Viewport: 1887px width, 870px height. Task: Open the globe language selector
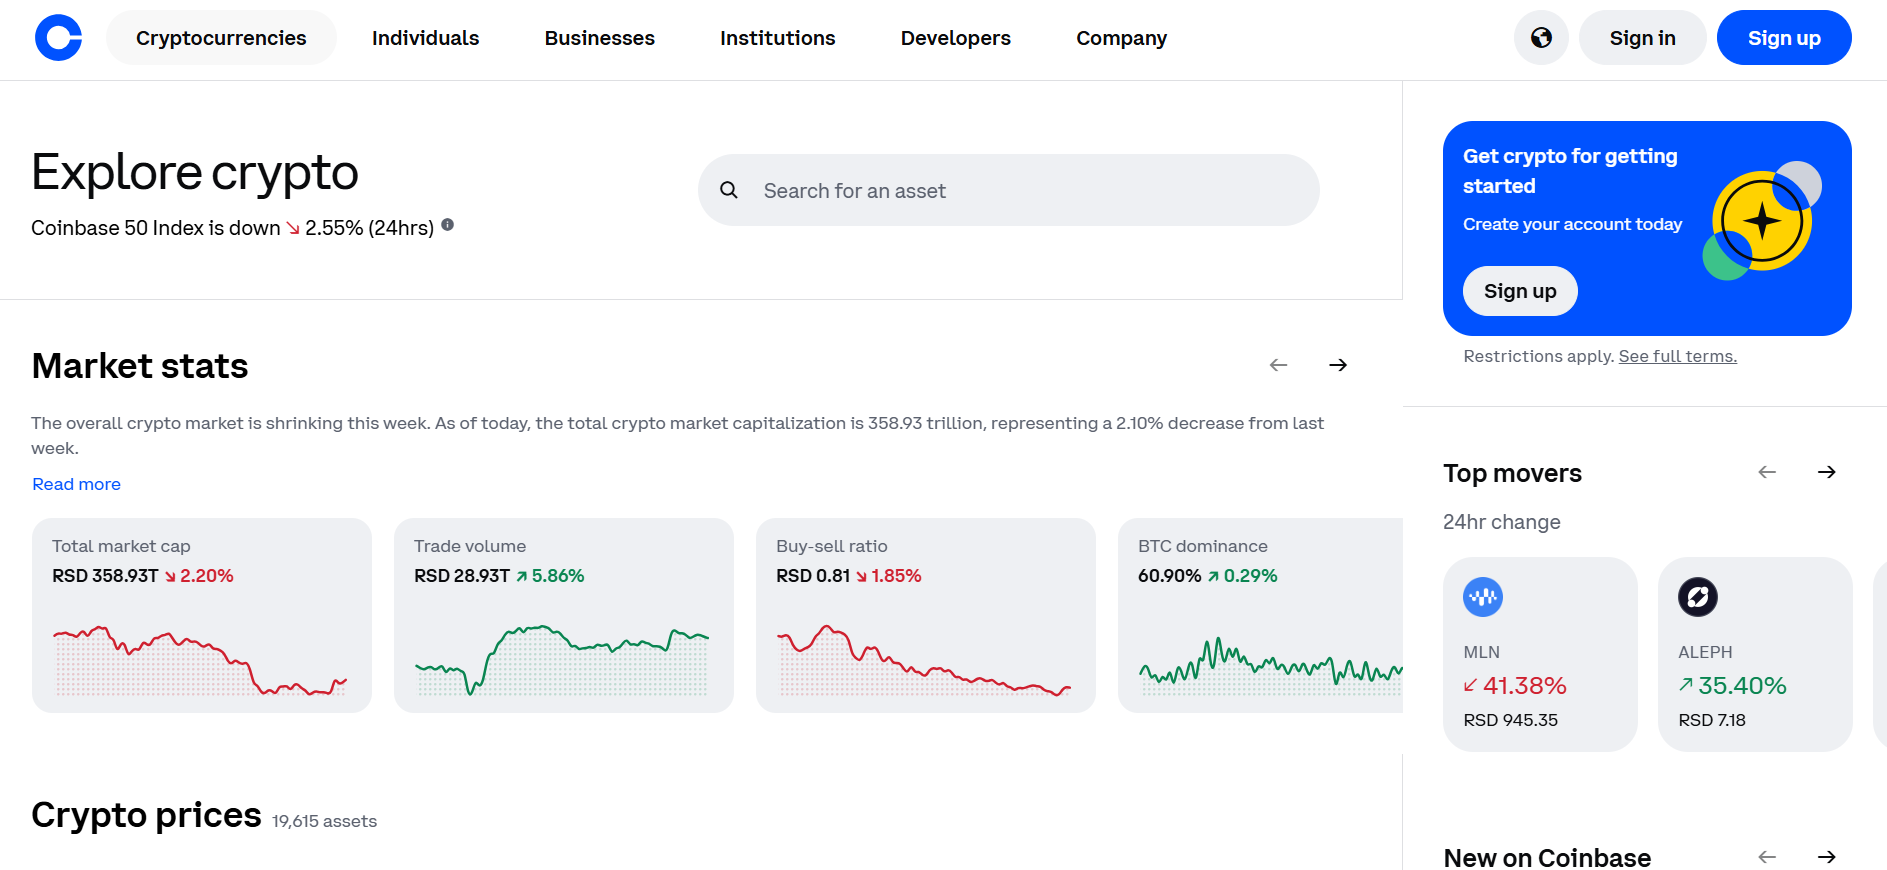[1541, 38]
